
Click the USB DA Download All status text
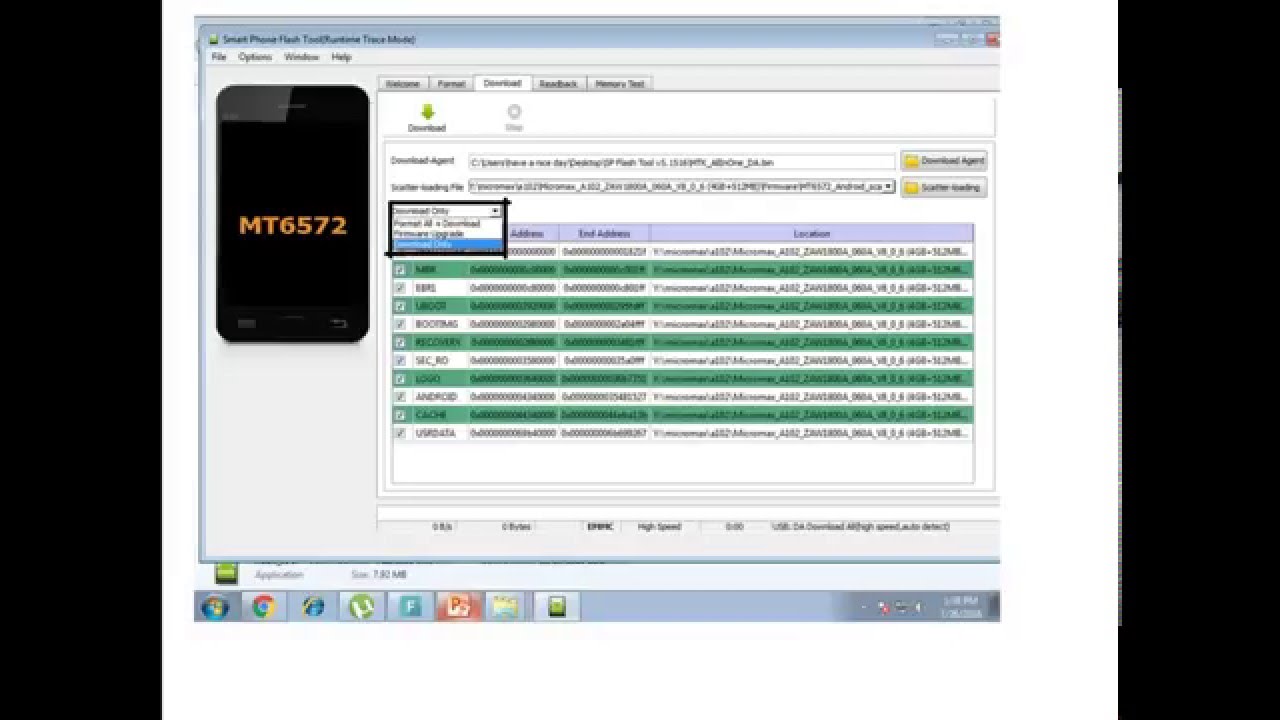(861, 526)
